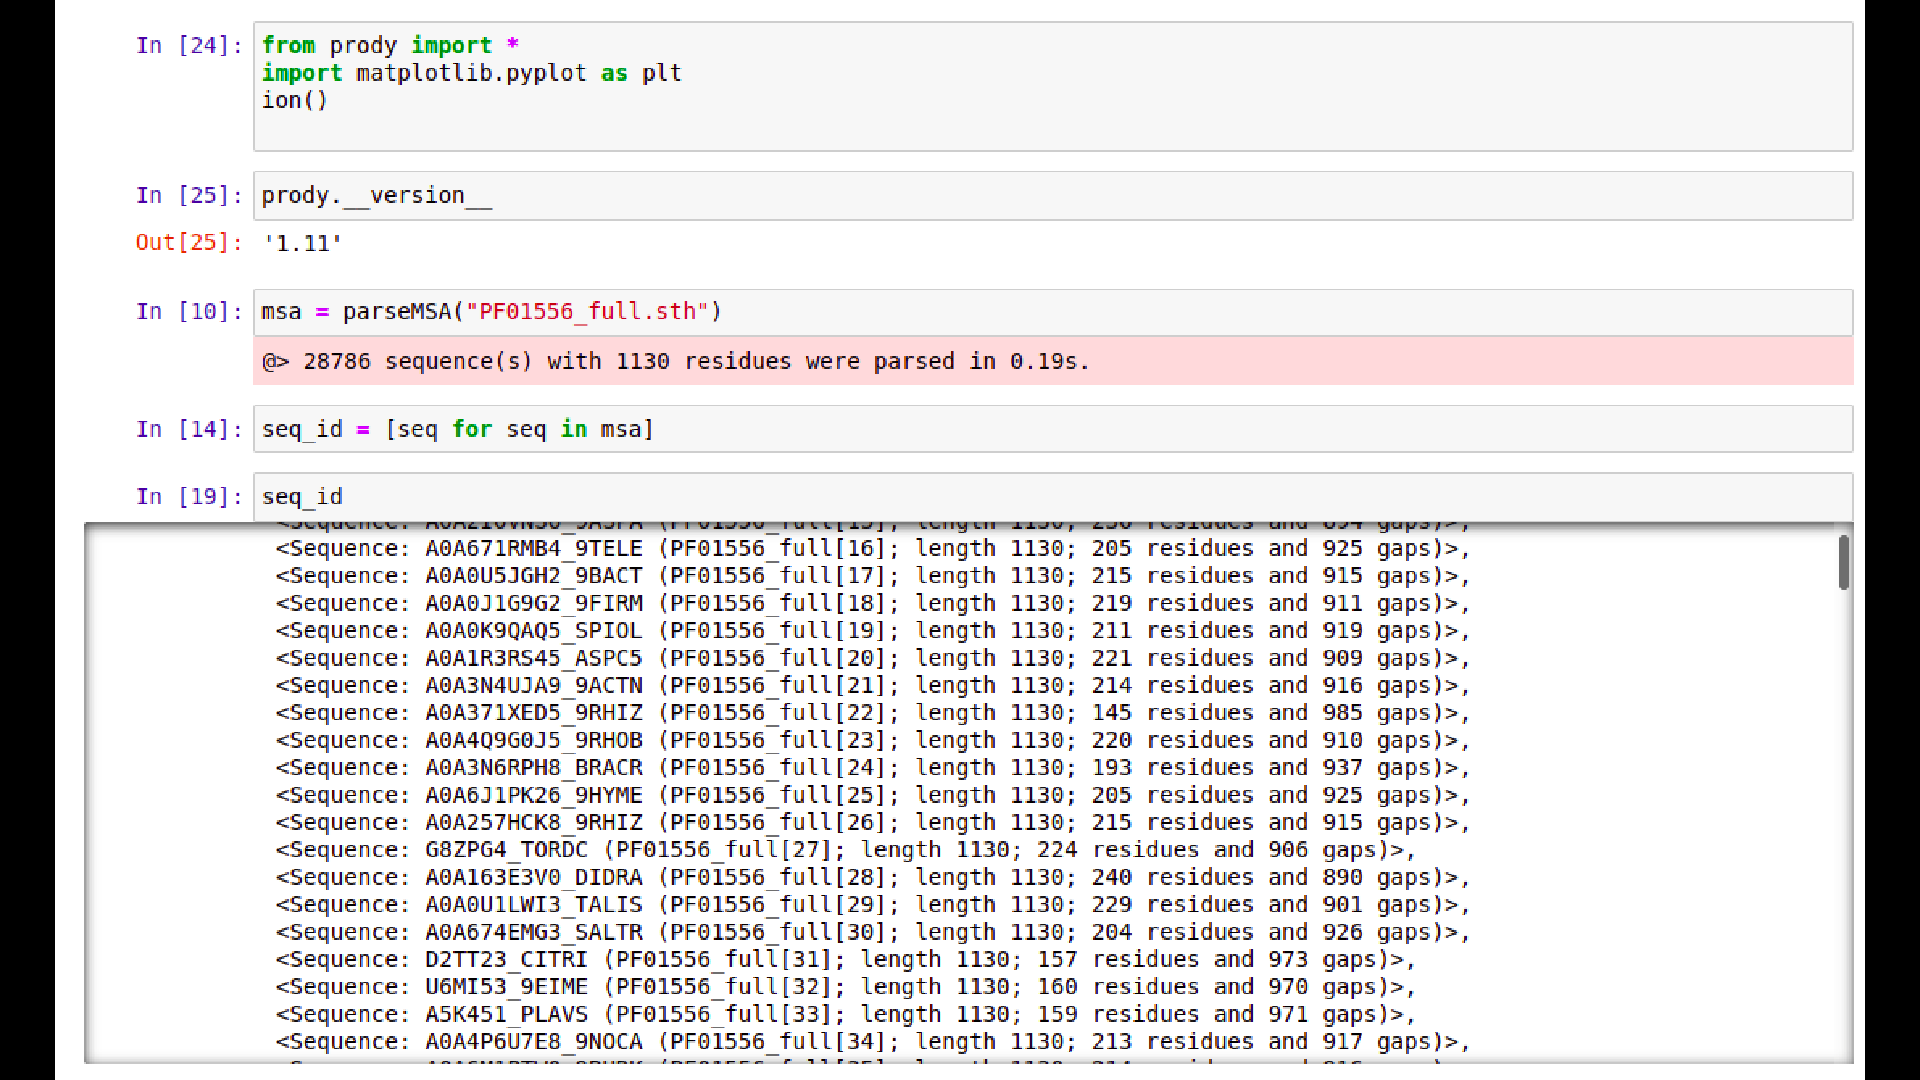
Task: Select the Out[25] prompt label
Action: [188, 243]
